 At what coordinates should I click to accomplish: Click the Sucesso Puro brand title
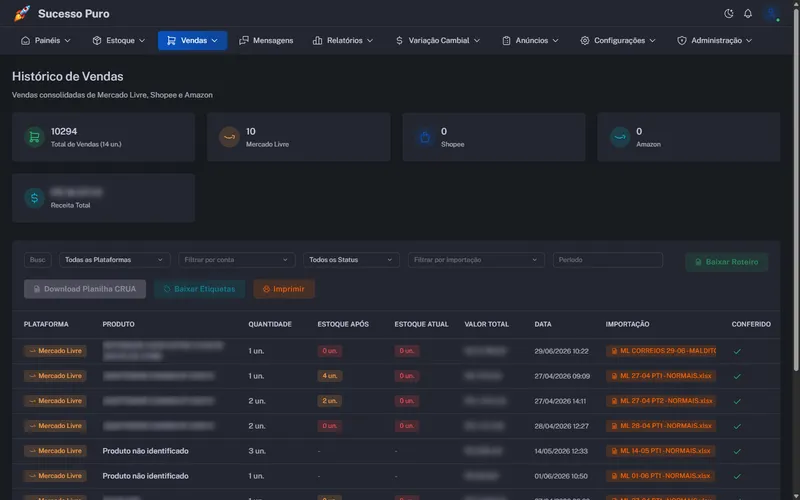coord(73,14)
